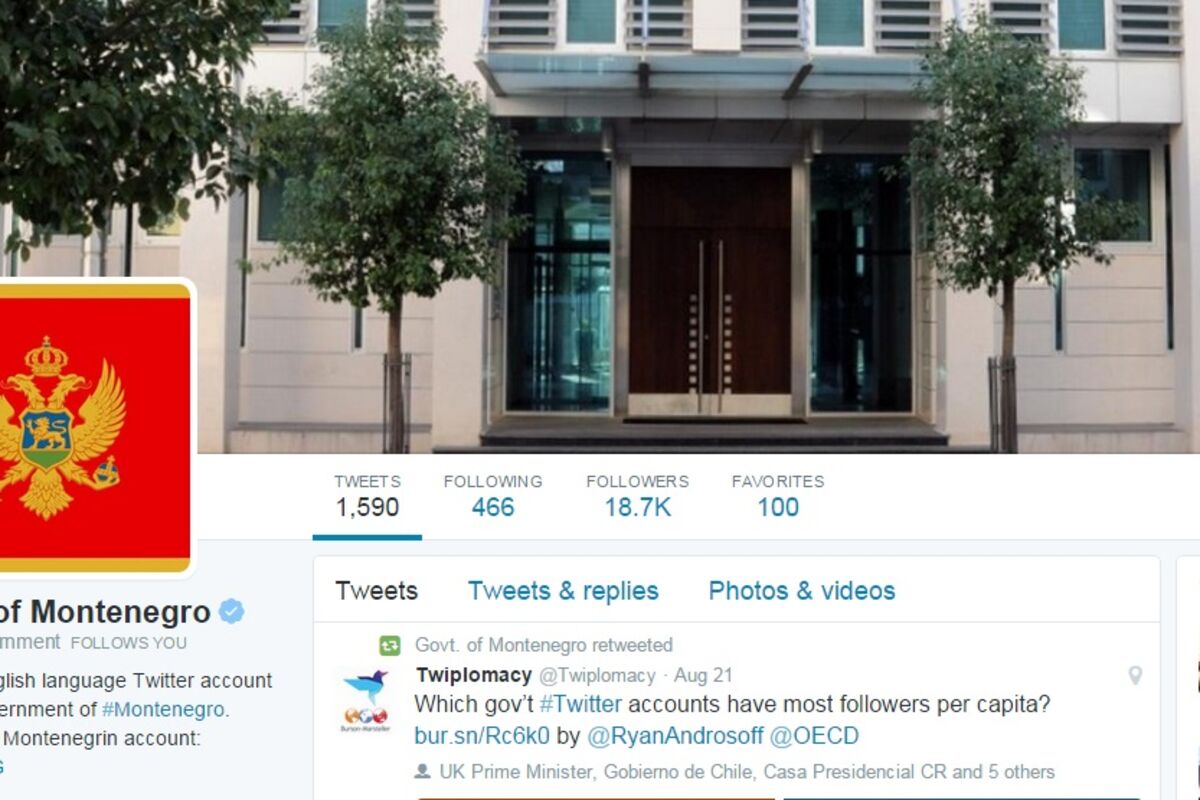Open the bur.sn/Rc6k0 link

[482, 737]
